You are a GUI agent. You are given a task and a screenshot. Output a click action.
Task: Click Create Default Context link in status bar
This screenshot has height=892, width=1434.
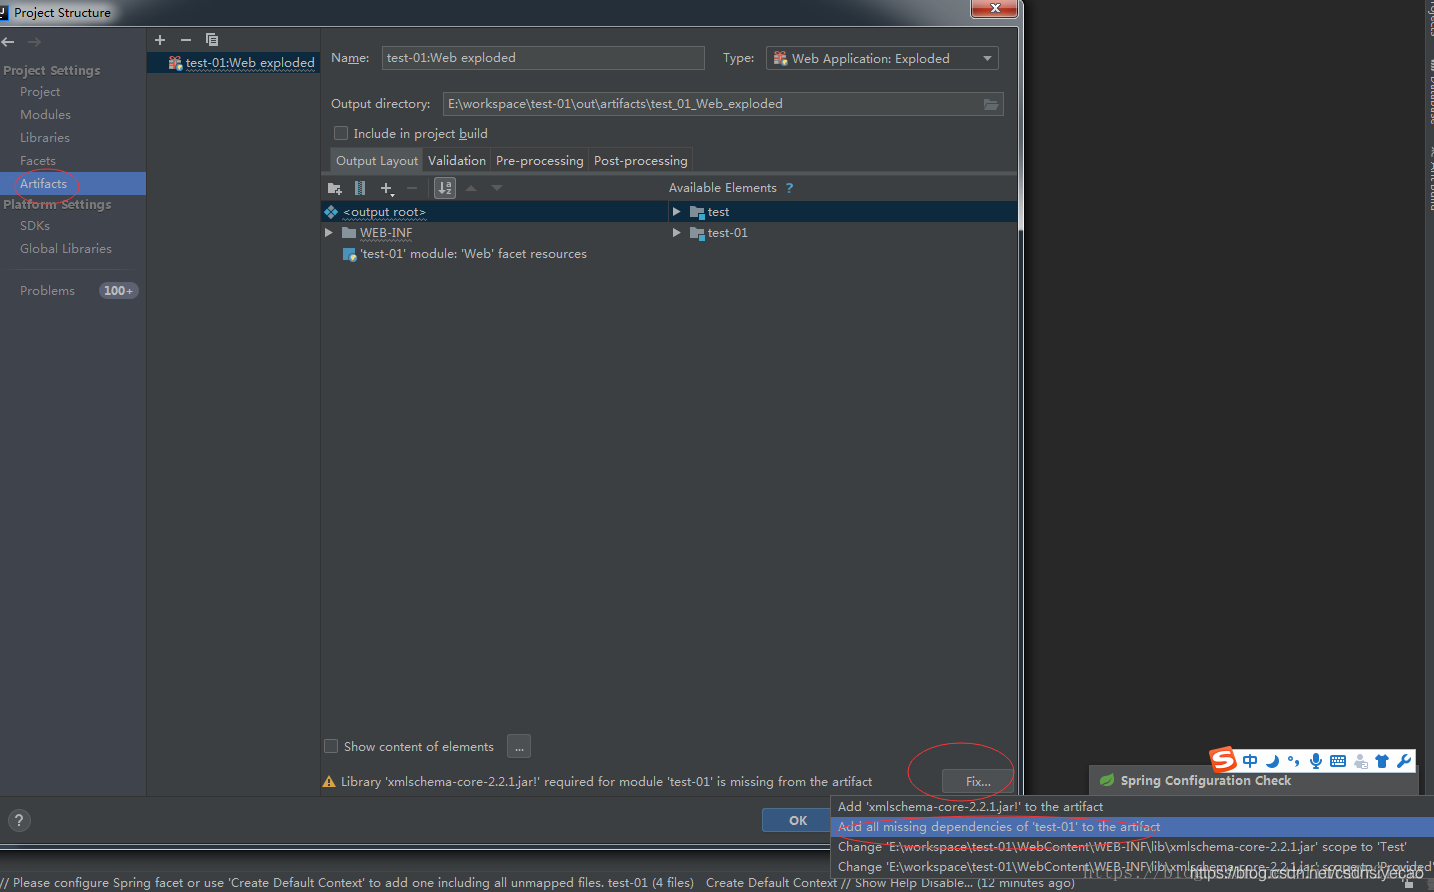pyautogui.click(x=771, y=883)
